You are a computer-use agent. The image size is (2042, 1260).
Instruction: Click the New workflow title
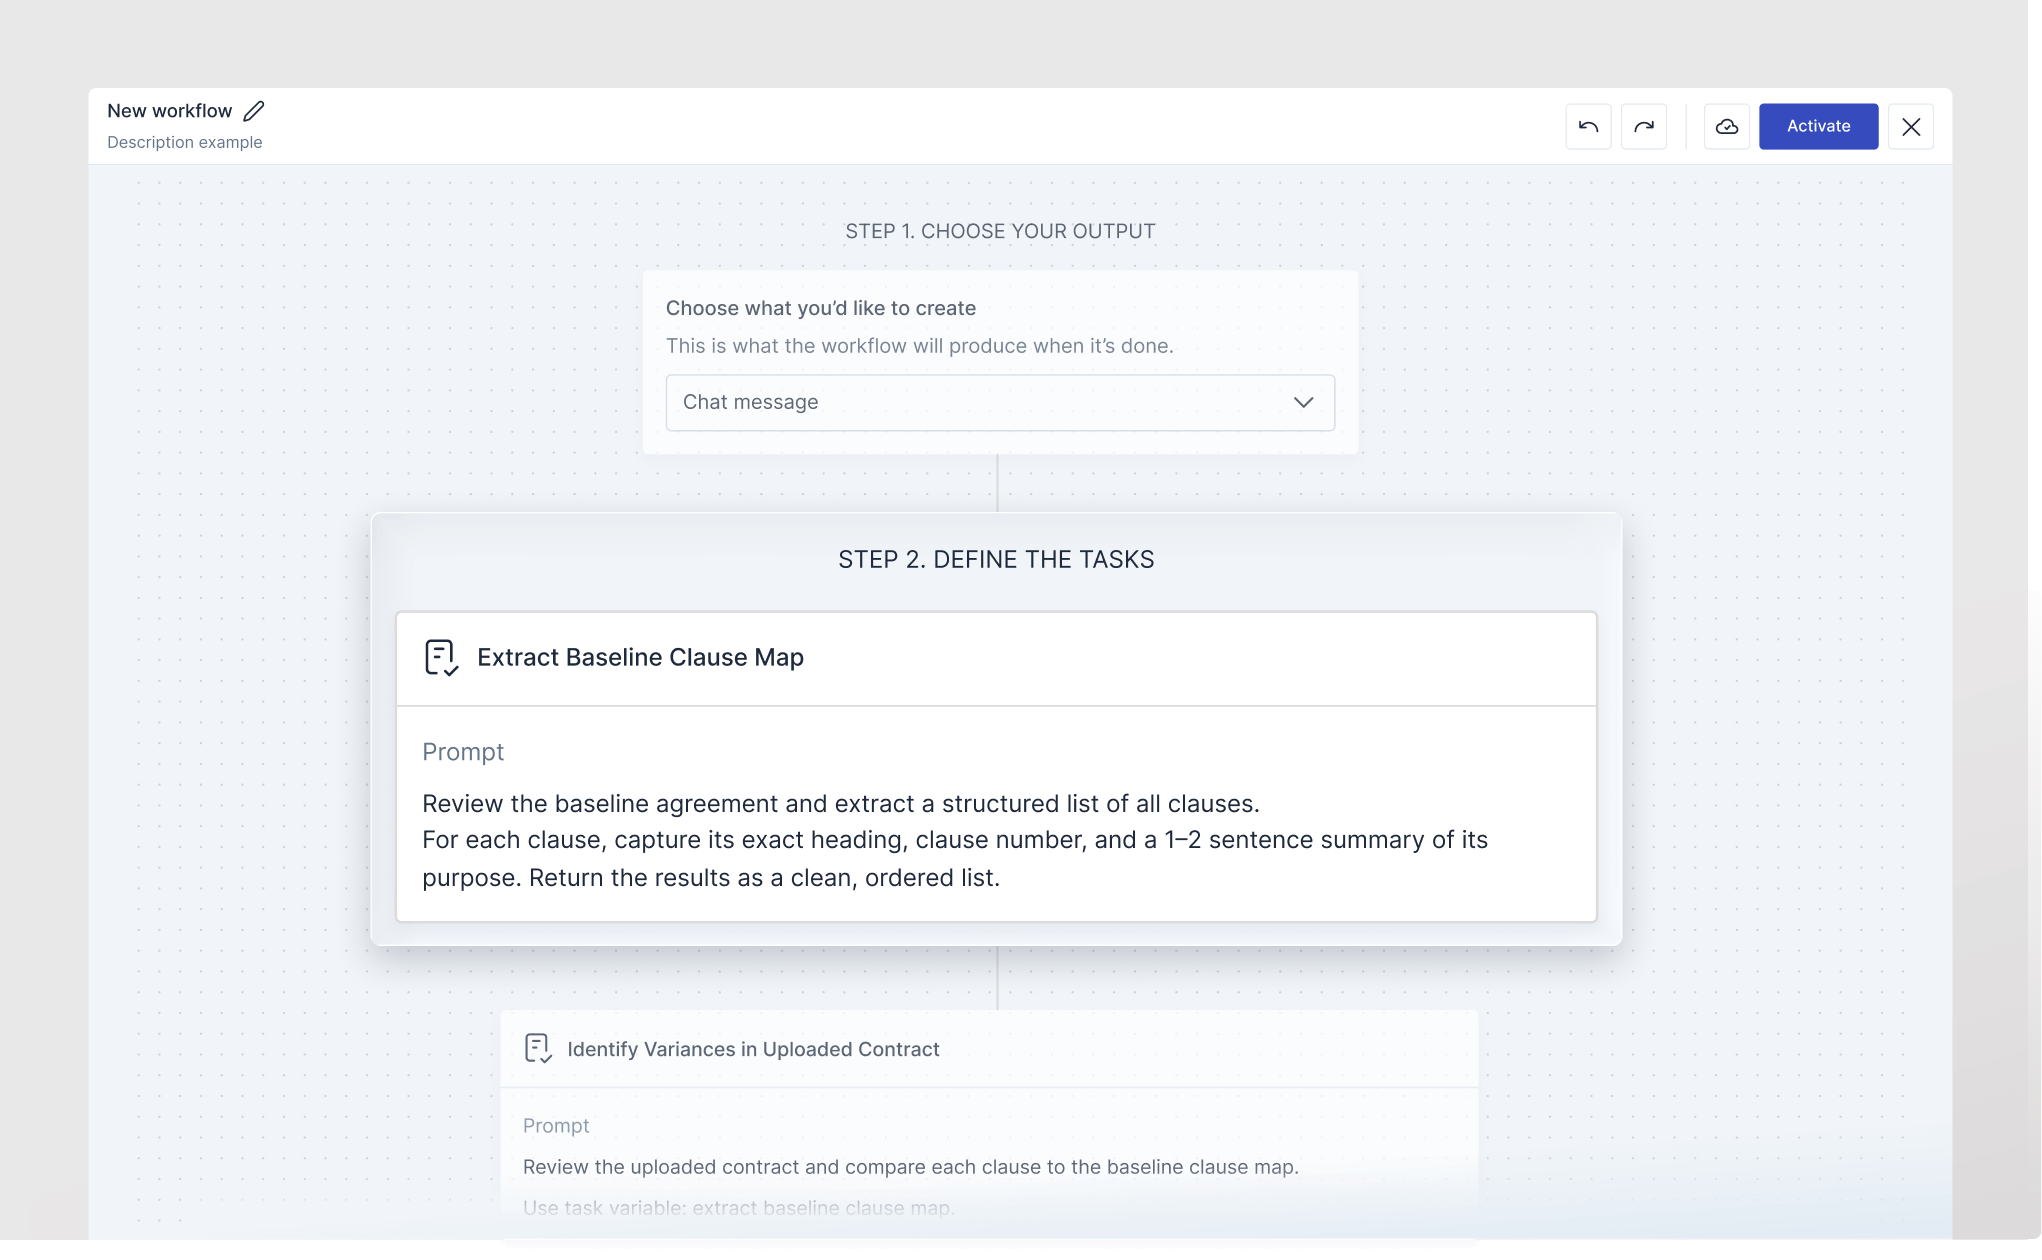pos(169,110)
